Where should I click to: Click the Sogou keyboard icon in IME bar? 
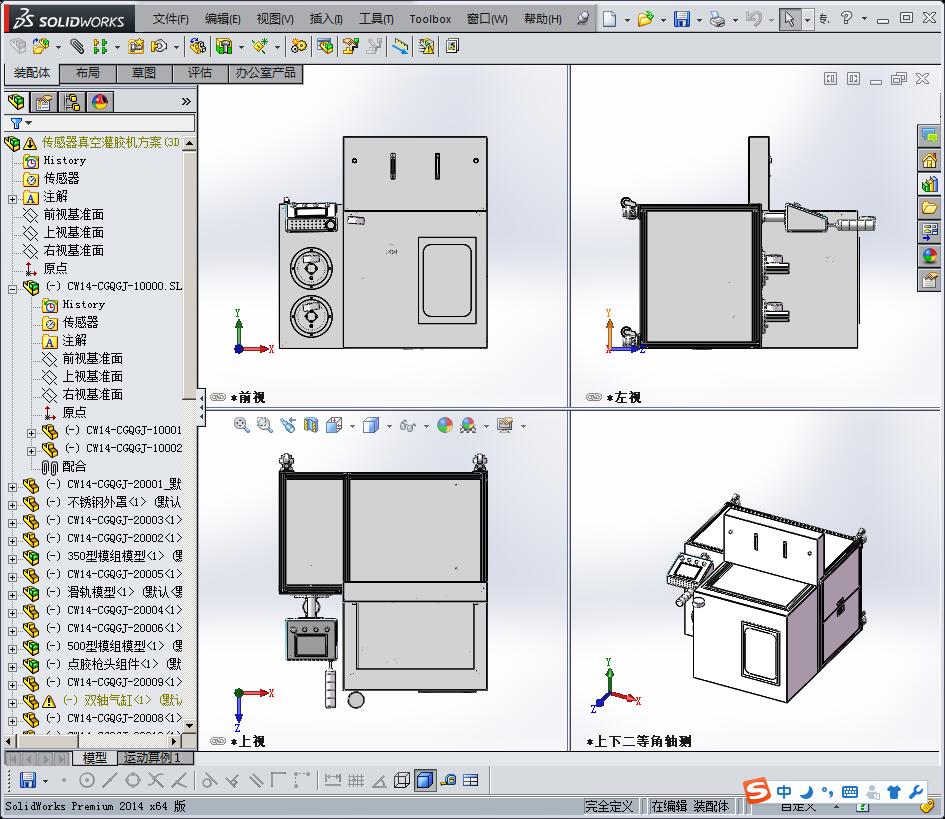pyautogui.click(x=850, y=792)
